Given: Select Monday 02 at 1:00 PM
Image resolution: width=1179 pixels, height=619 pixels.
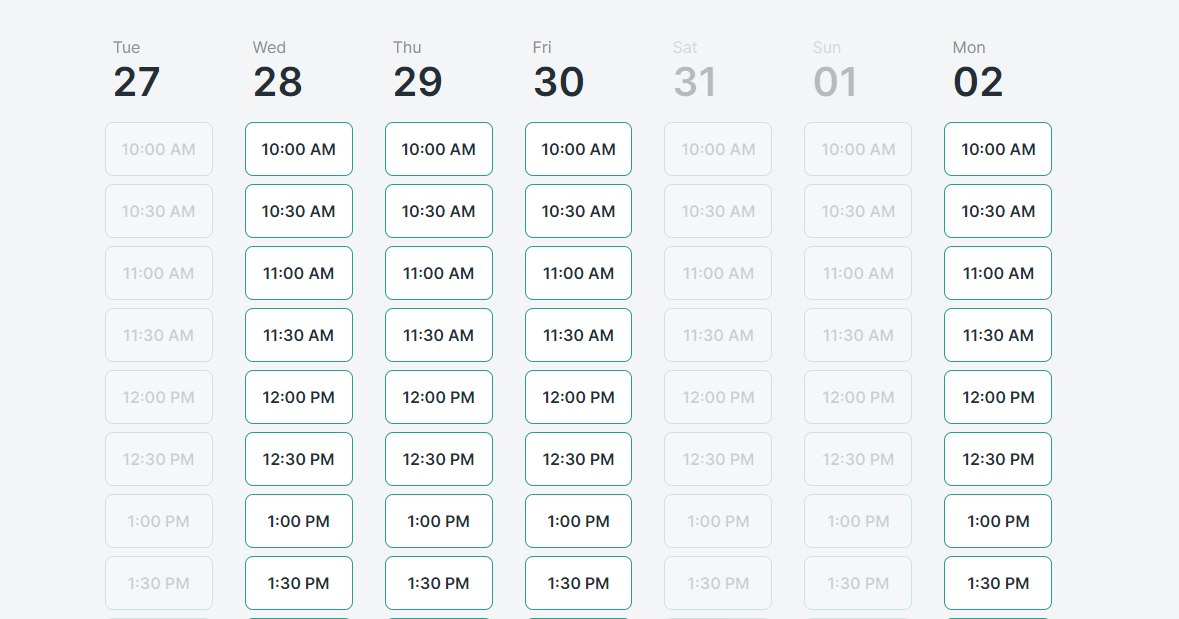Looking at the screenshot, I should tap(998, 521).
